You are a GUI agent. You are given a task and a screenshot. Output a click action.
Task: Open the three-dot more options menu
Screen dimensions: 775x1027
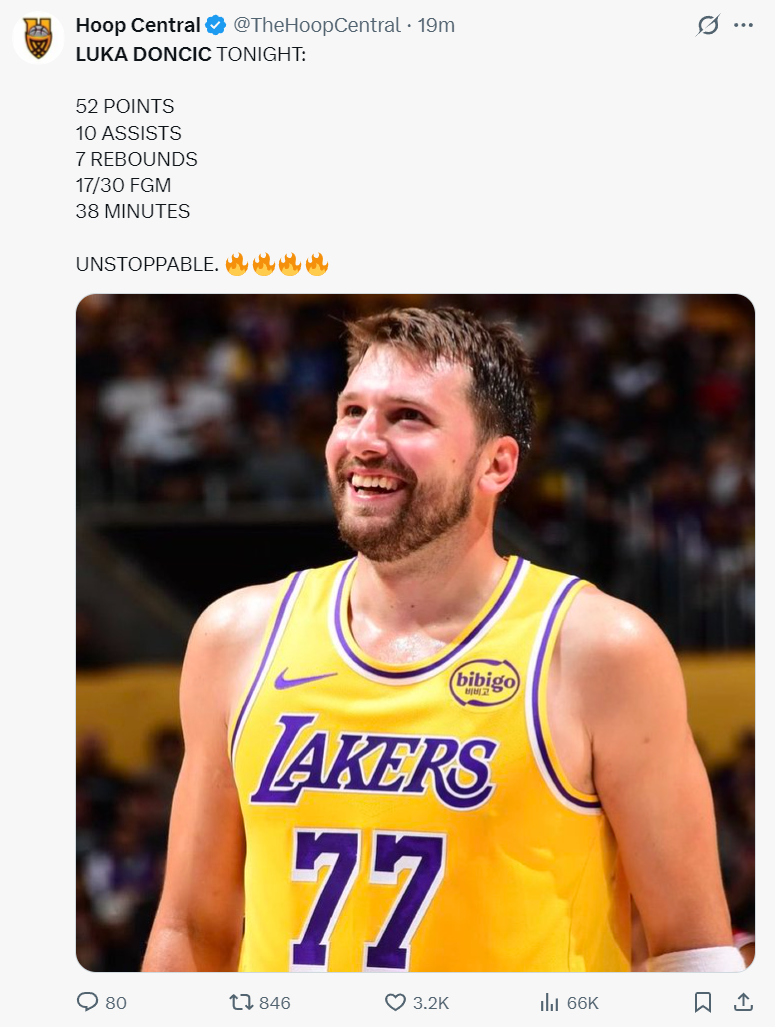click(744, 26)
